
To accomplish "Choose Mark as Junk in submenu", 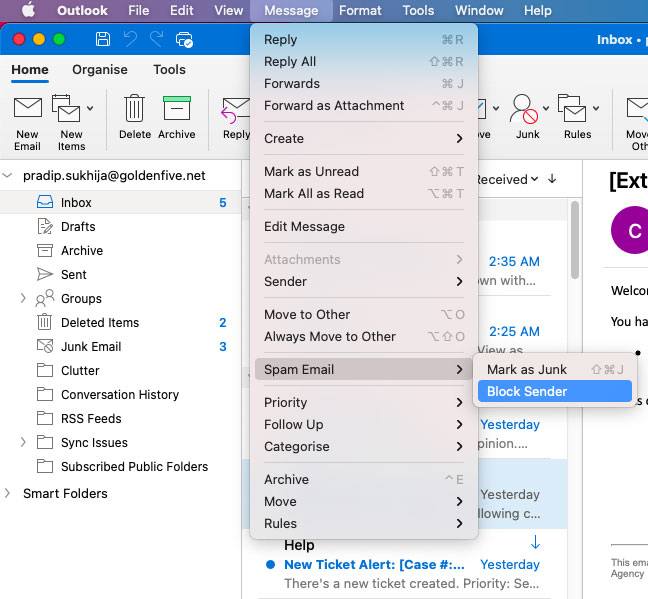I will coord(527,370).
